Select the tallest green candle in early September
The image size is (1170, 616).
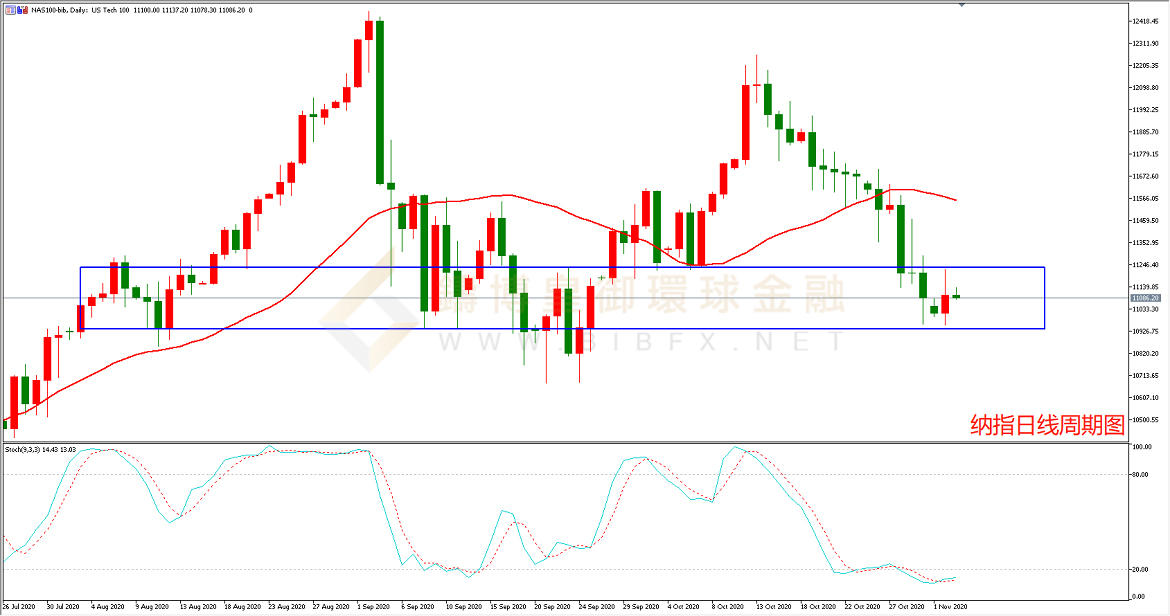(380, 100)
